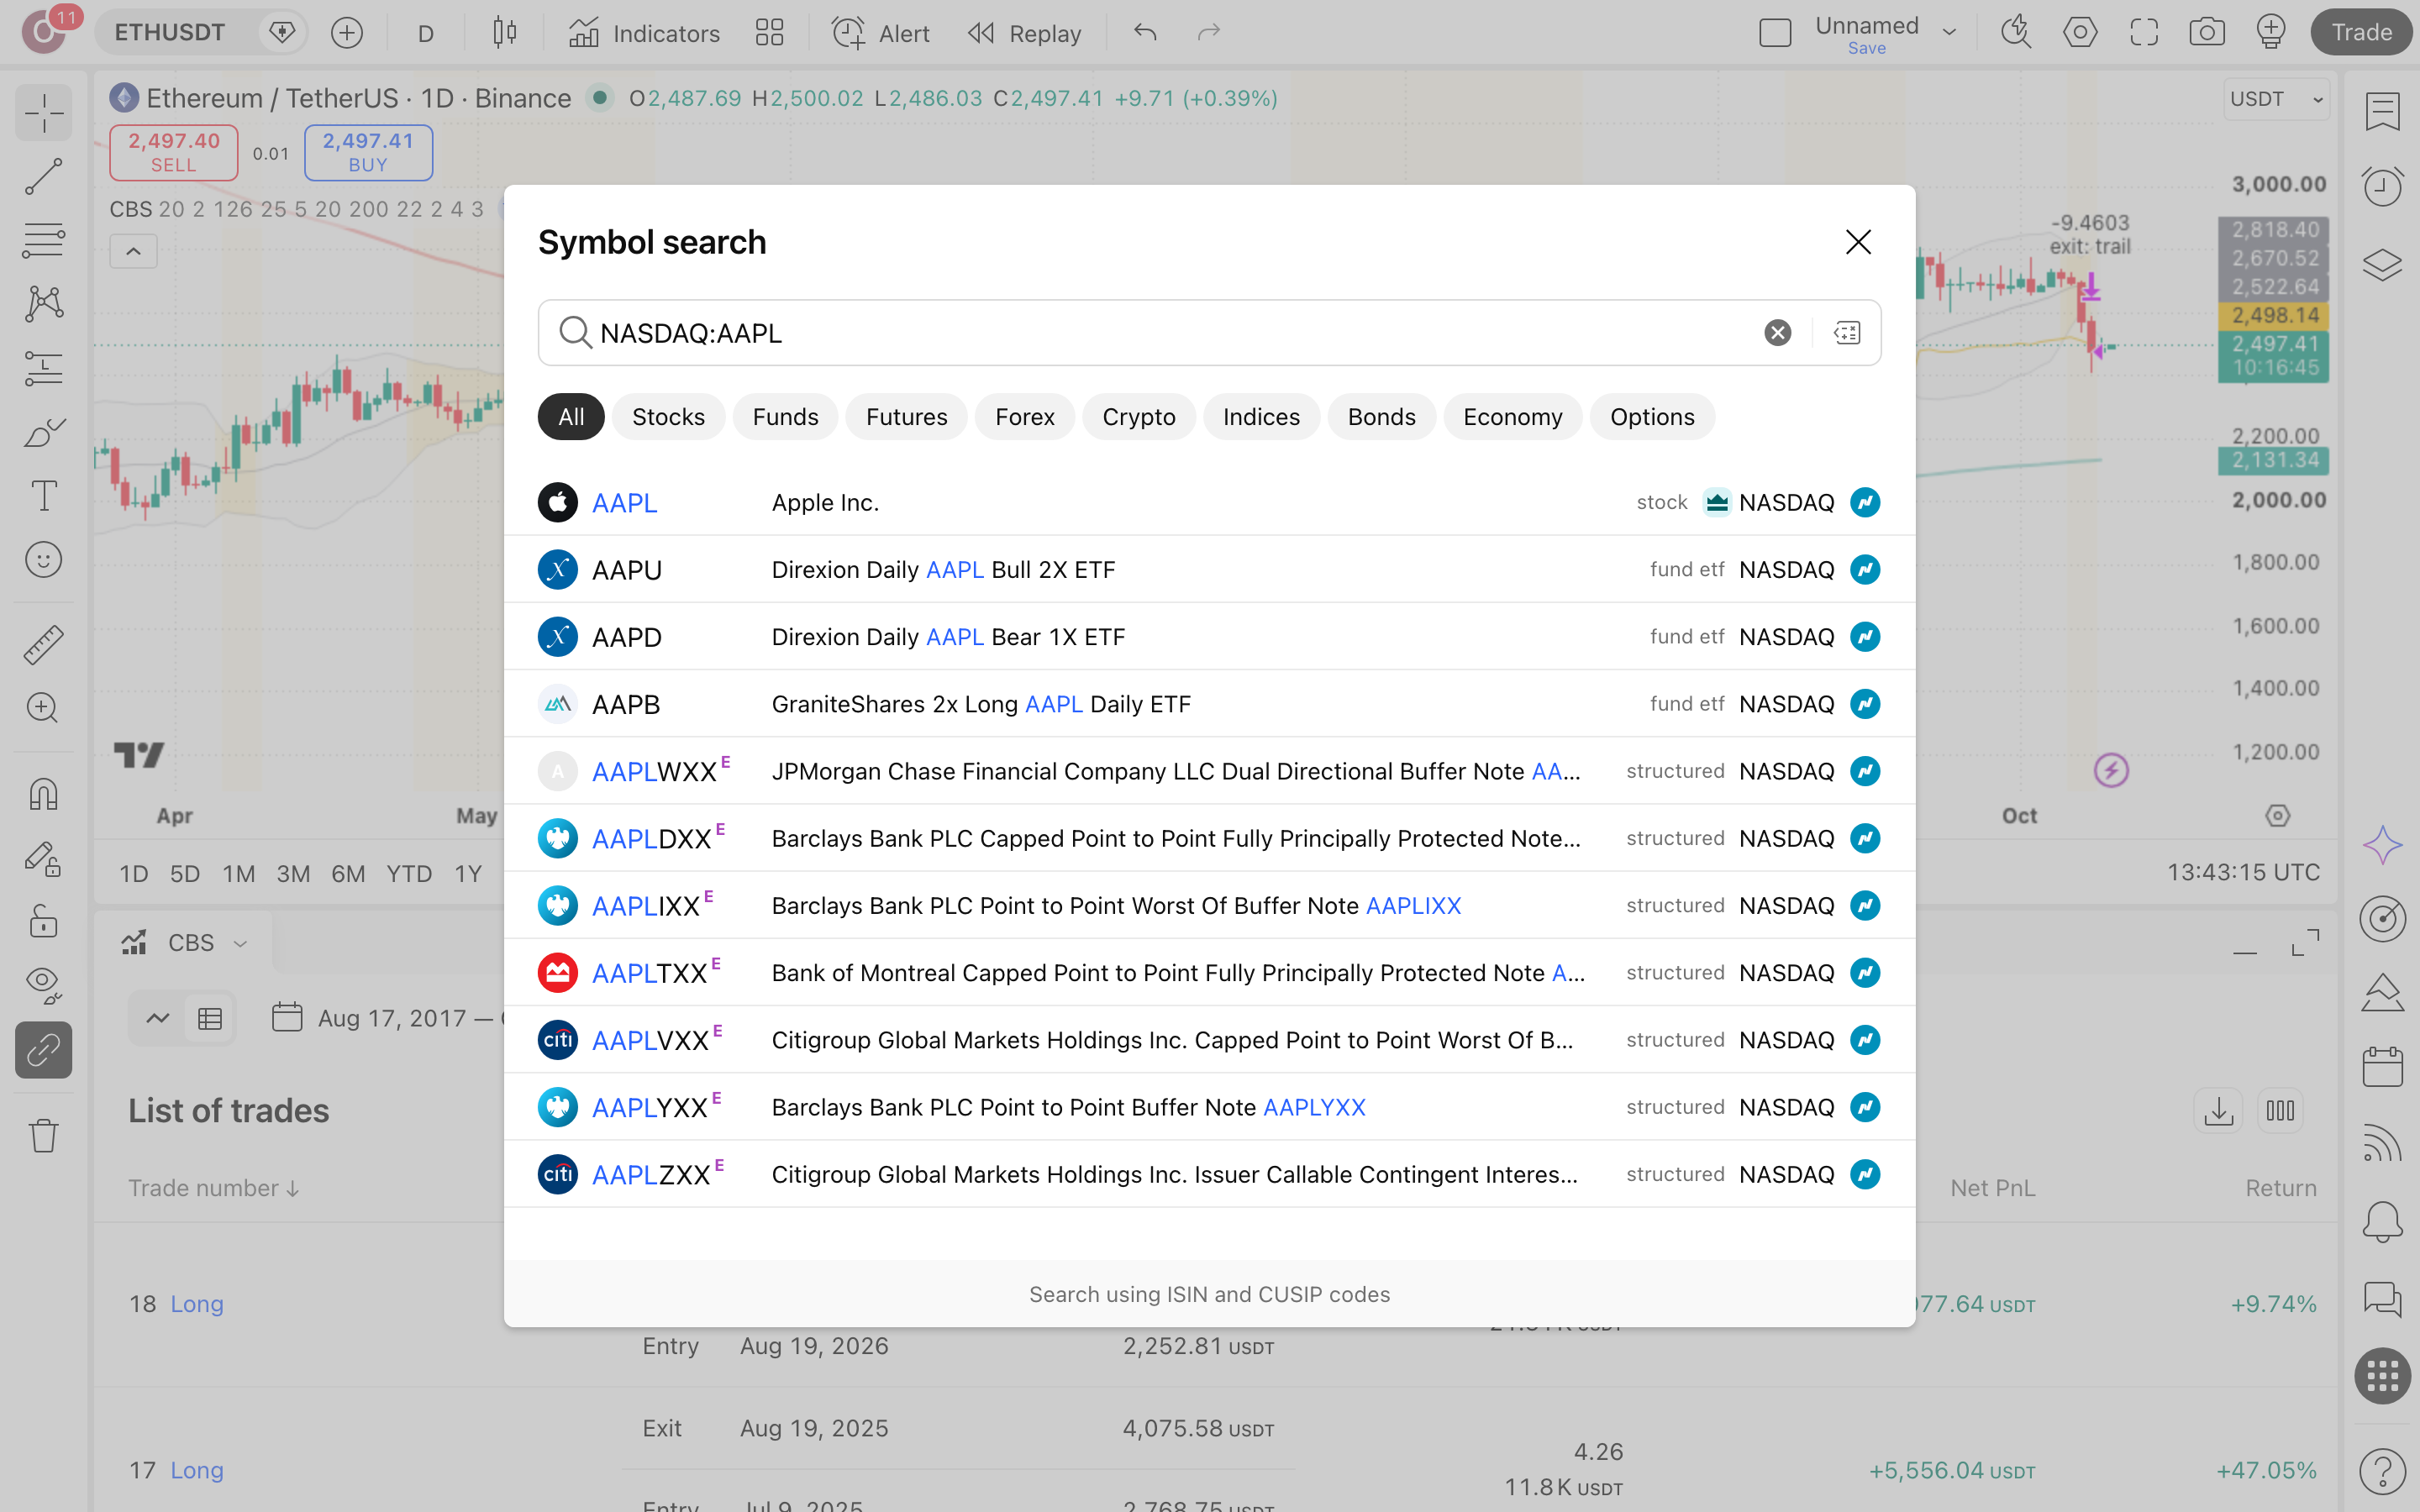Select the ruler measure tool
The height and width of the screenshot is (1512, 2420).
43,644
